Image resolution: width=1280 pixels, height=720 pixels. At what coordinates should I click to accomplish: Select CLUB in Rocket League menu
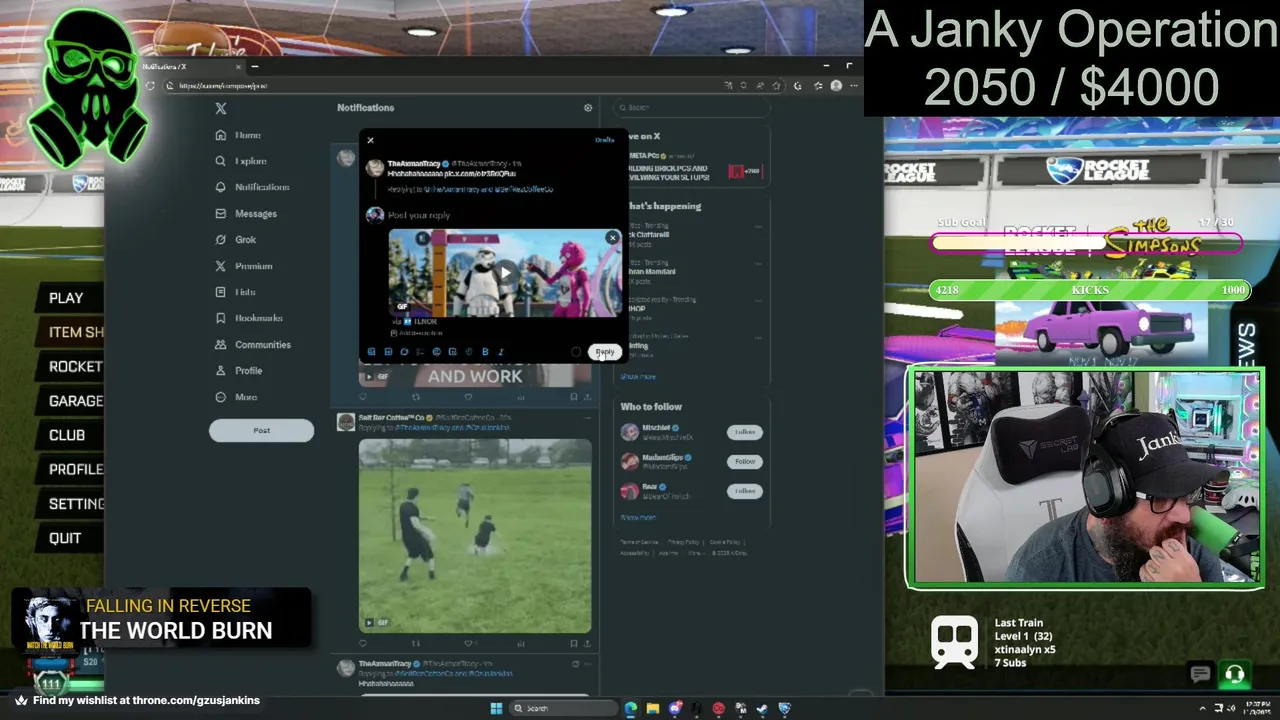[67, 435]
